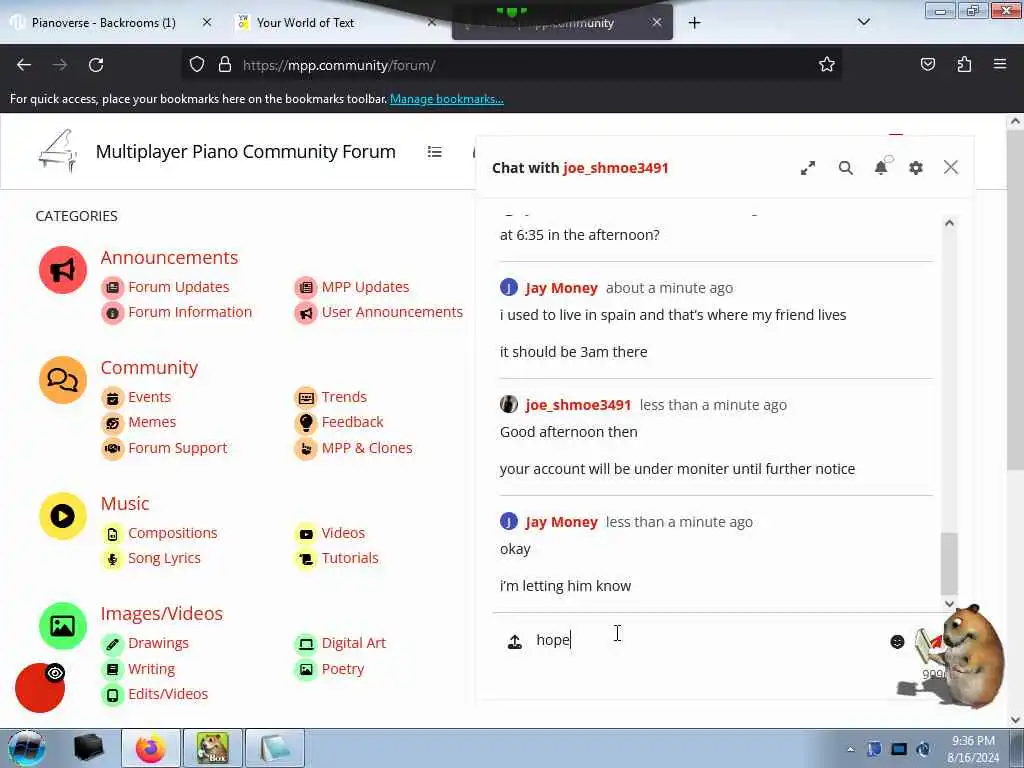This screenshot has height=768, width=1024.
Task: Expand the chat window to fullscreen
Action: (808, 168)
